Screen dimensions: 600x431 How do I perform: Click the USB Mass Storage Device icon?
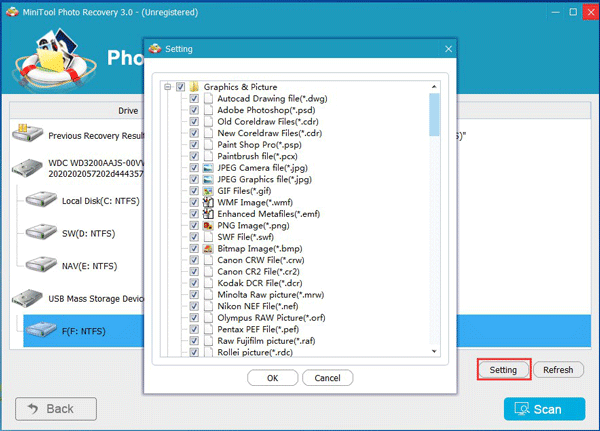pos(27,298)
